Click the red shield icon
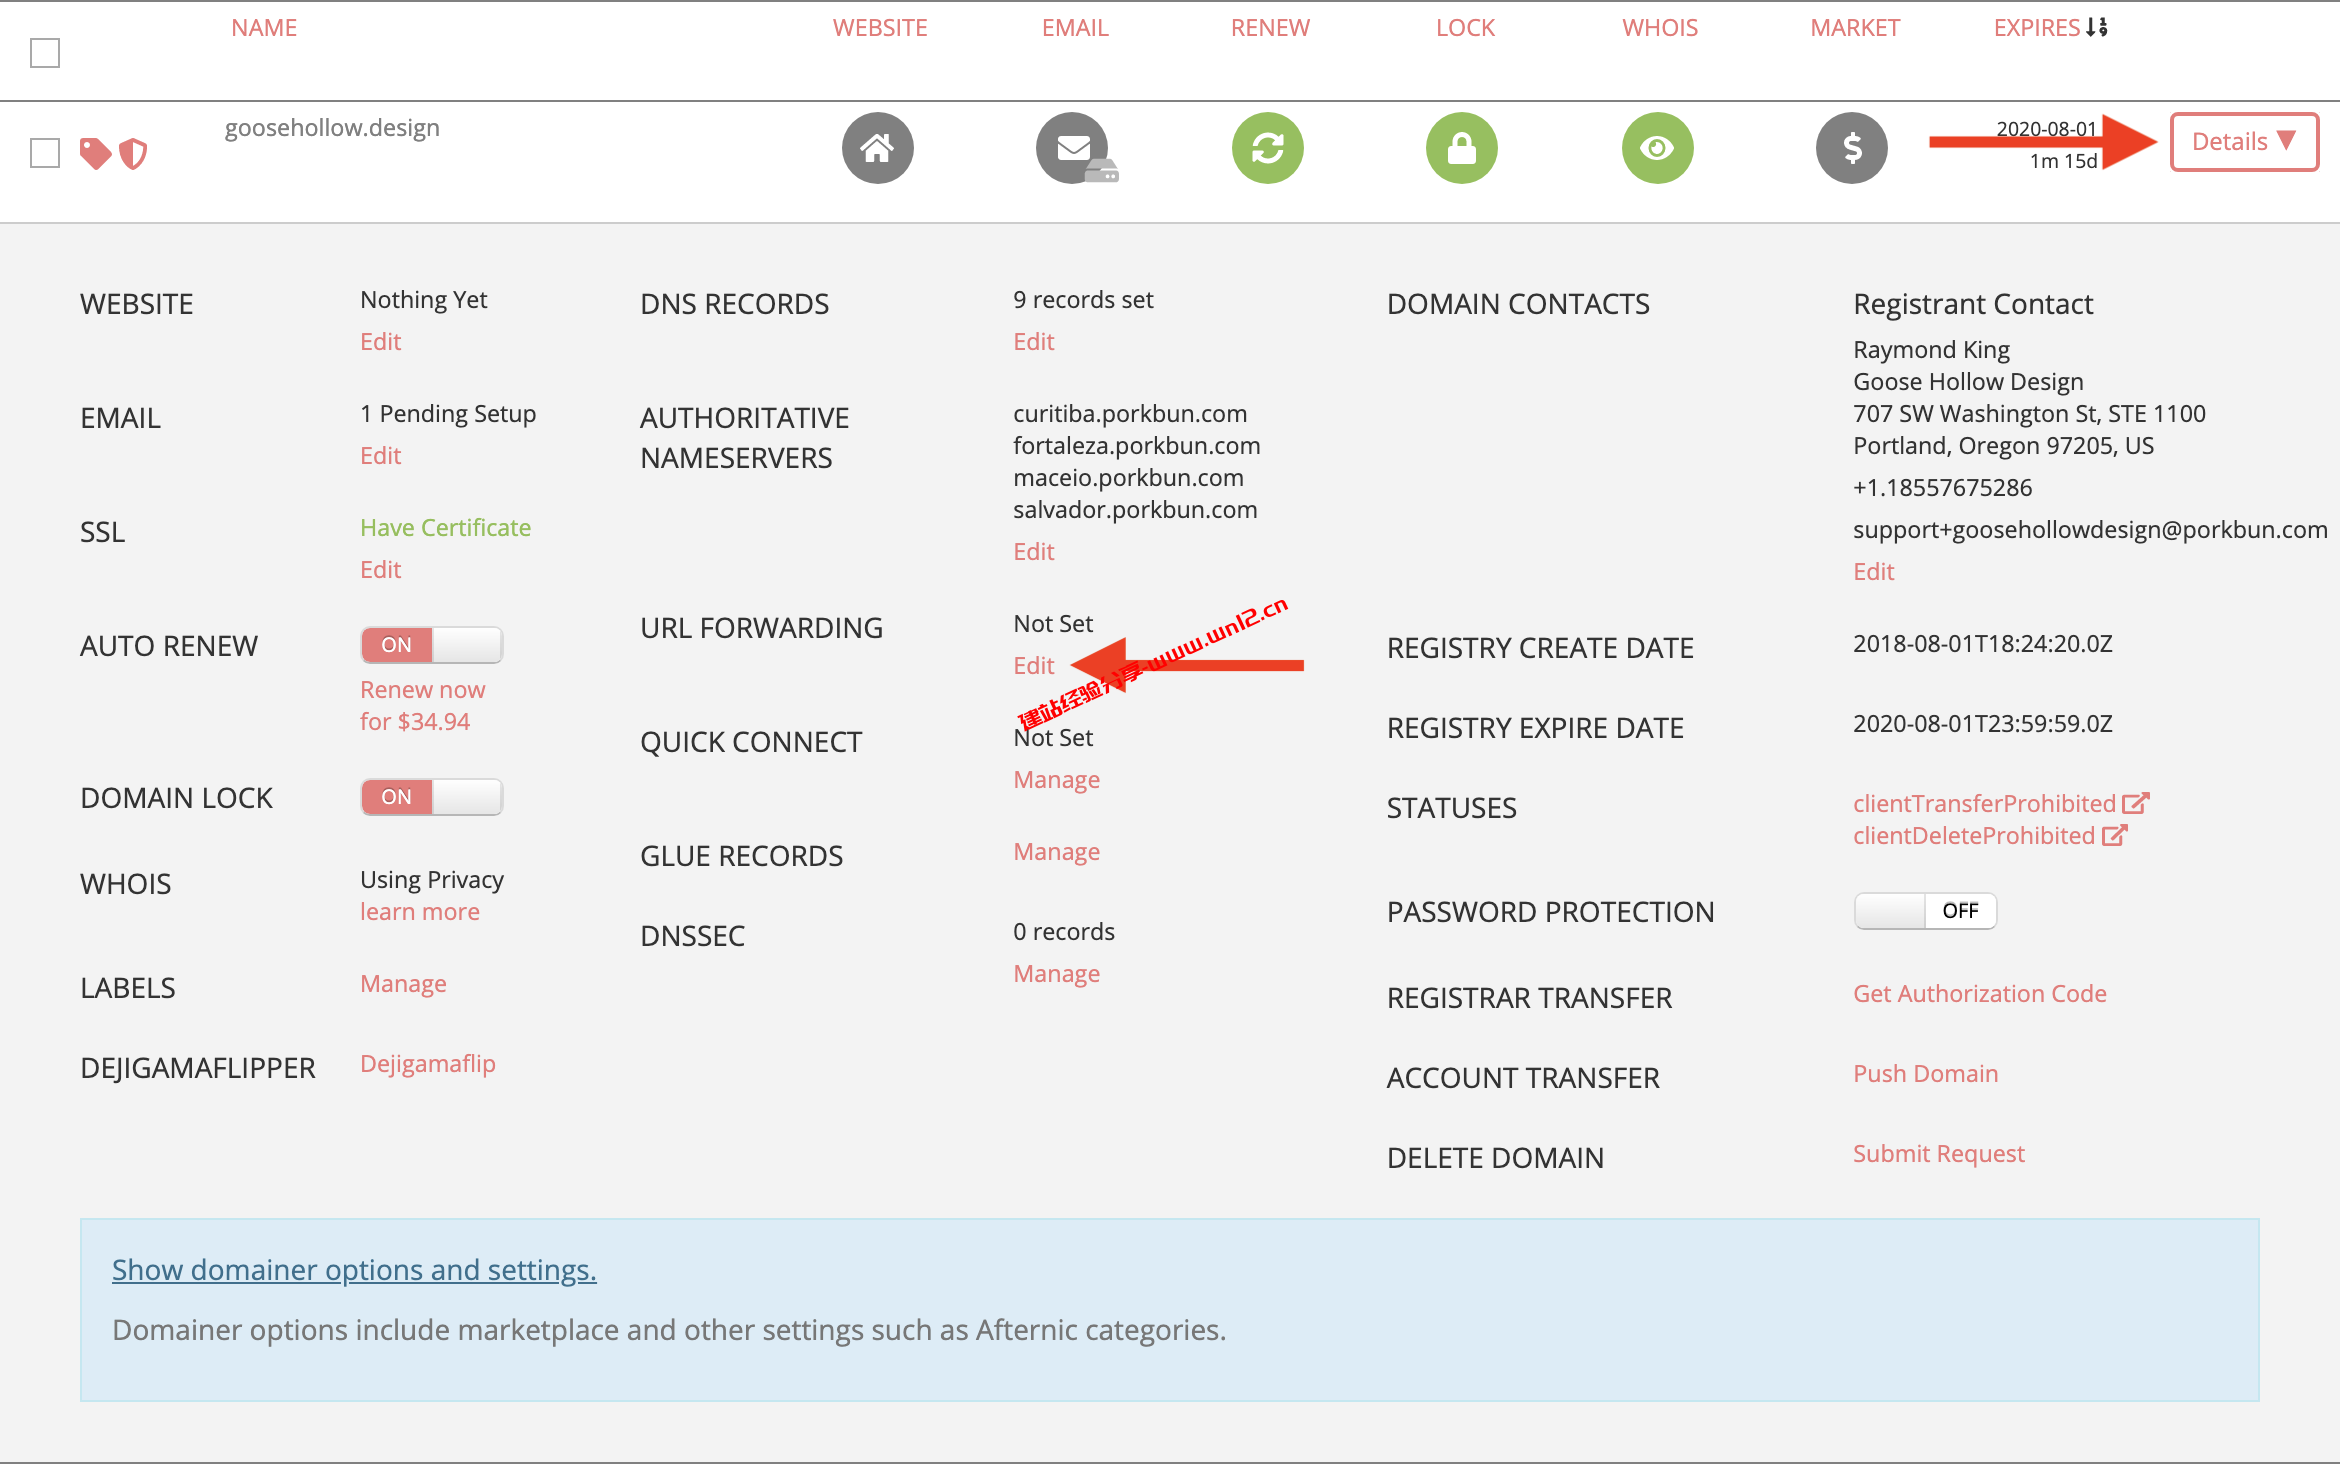The image size is (2340, 1464). 133,153
